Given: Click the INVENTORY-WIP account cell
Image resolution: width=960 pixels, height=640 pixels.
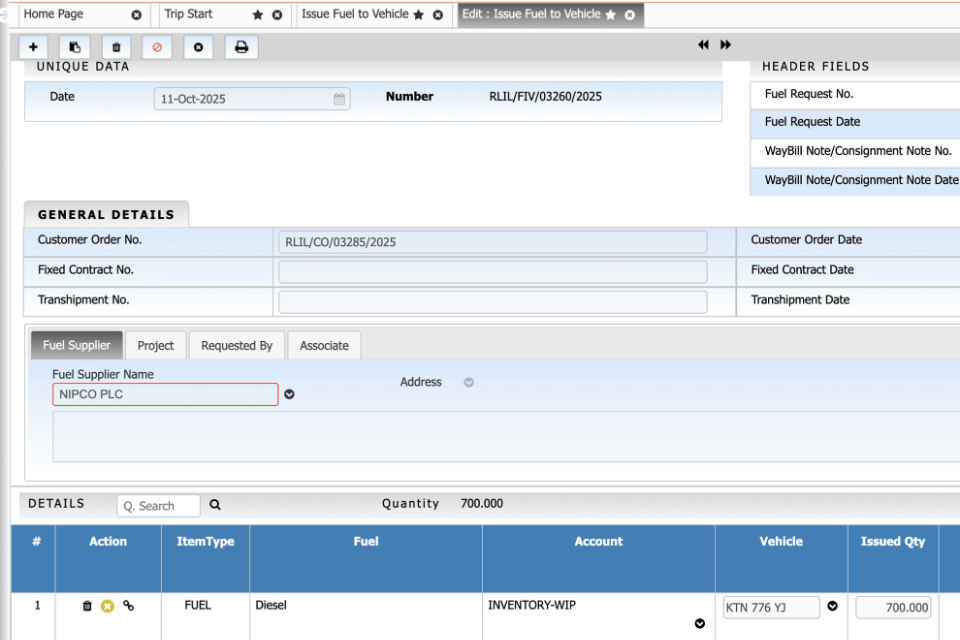Looking at the screenshot, I should tap(531, 605).
